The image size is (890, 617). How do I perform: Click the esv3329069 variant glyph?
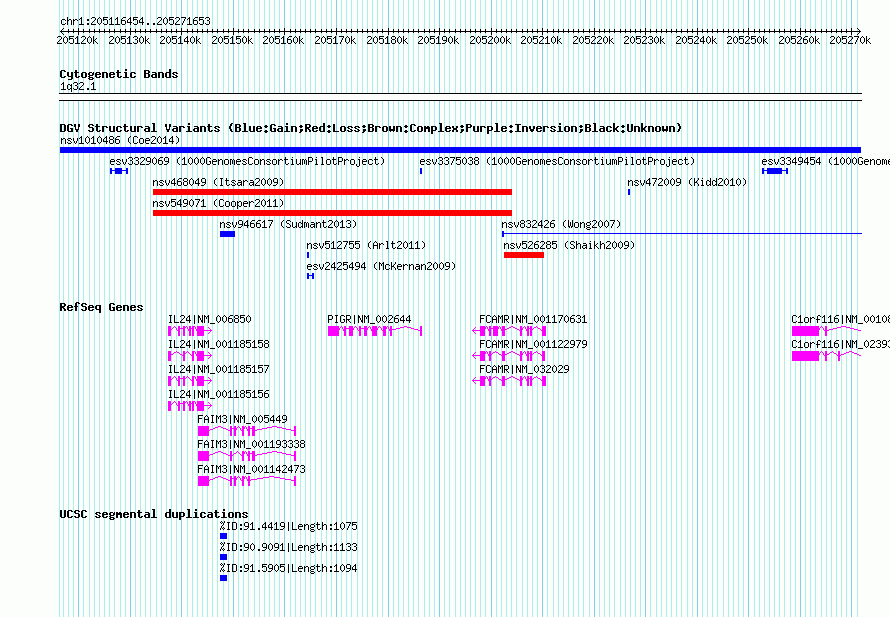(x=119, y=171)
